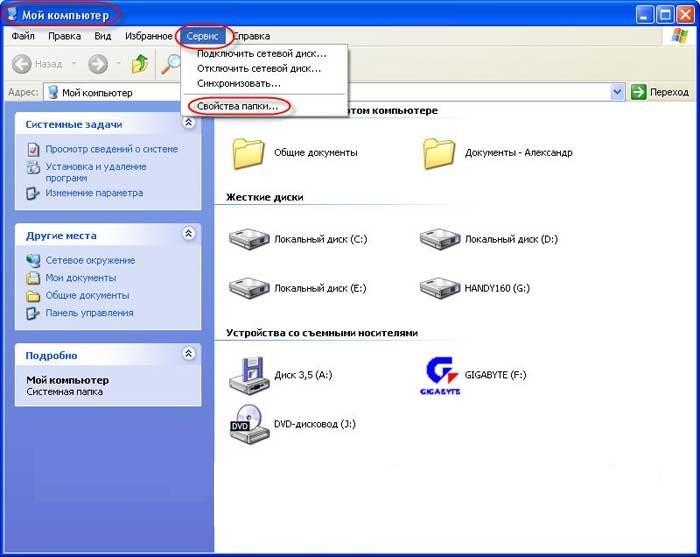Open the address bar dropdown arrow
This screenshot has width=700, height=557.
point(617,92)
